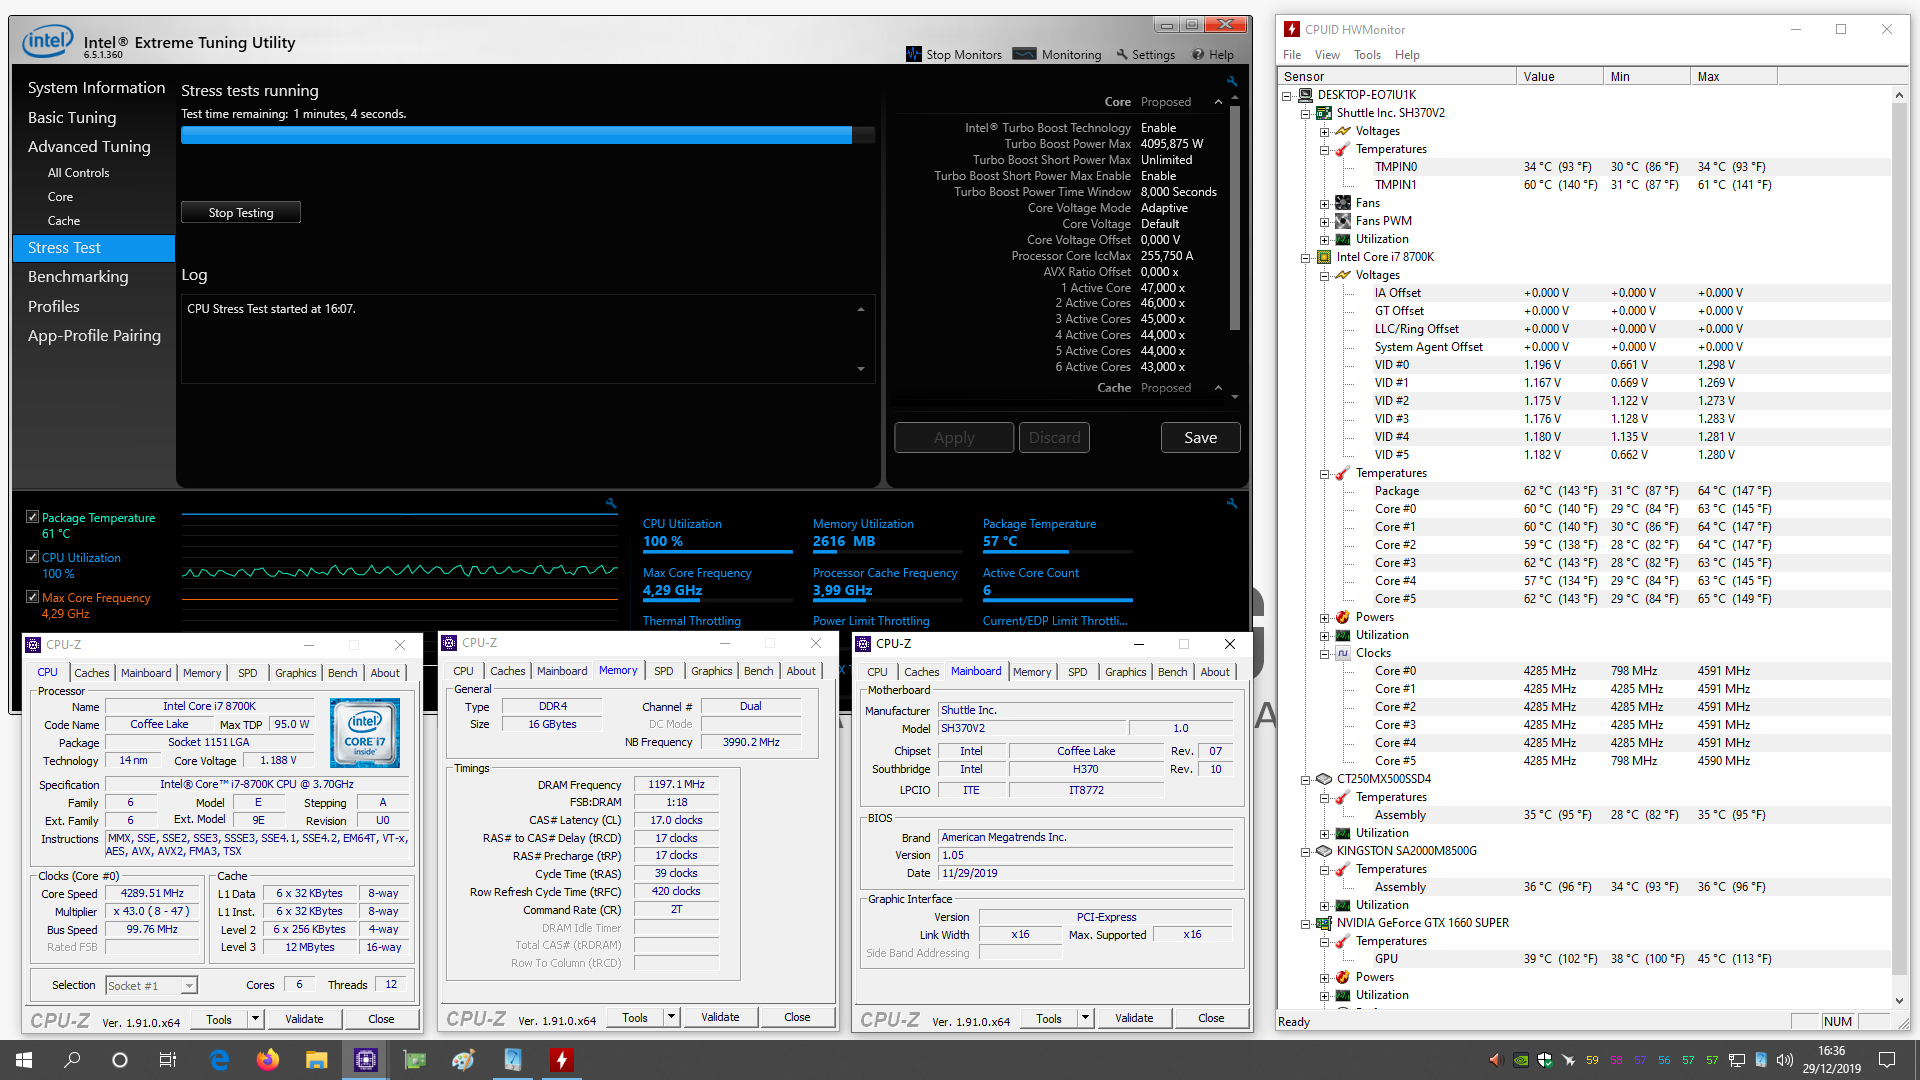Collapse the NVIDIA GeForce GTX 1660 SUPER node
This screenshot has height=1080, width=1920.
[x=1305, y=923]
